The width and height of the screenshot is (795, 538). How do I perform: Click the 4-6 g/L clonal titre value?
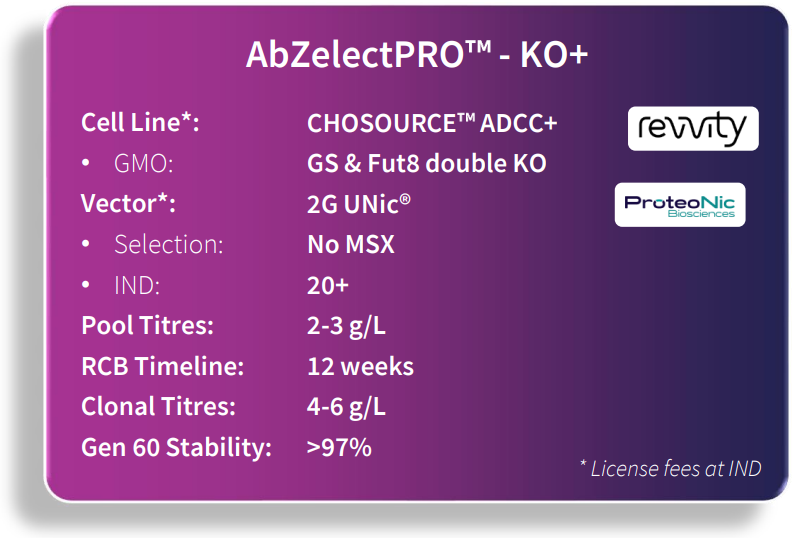[x=347, y=407]
